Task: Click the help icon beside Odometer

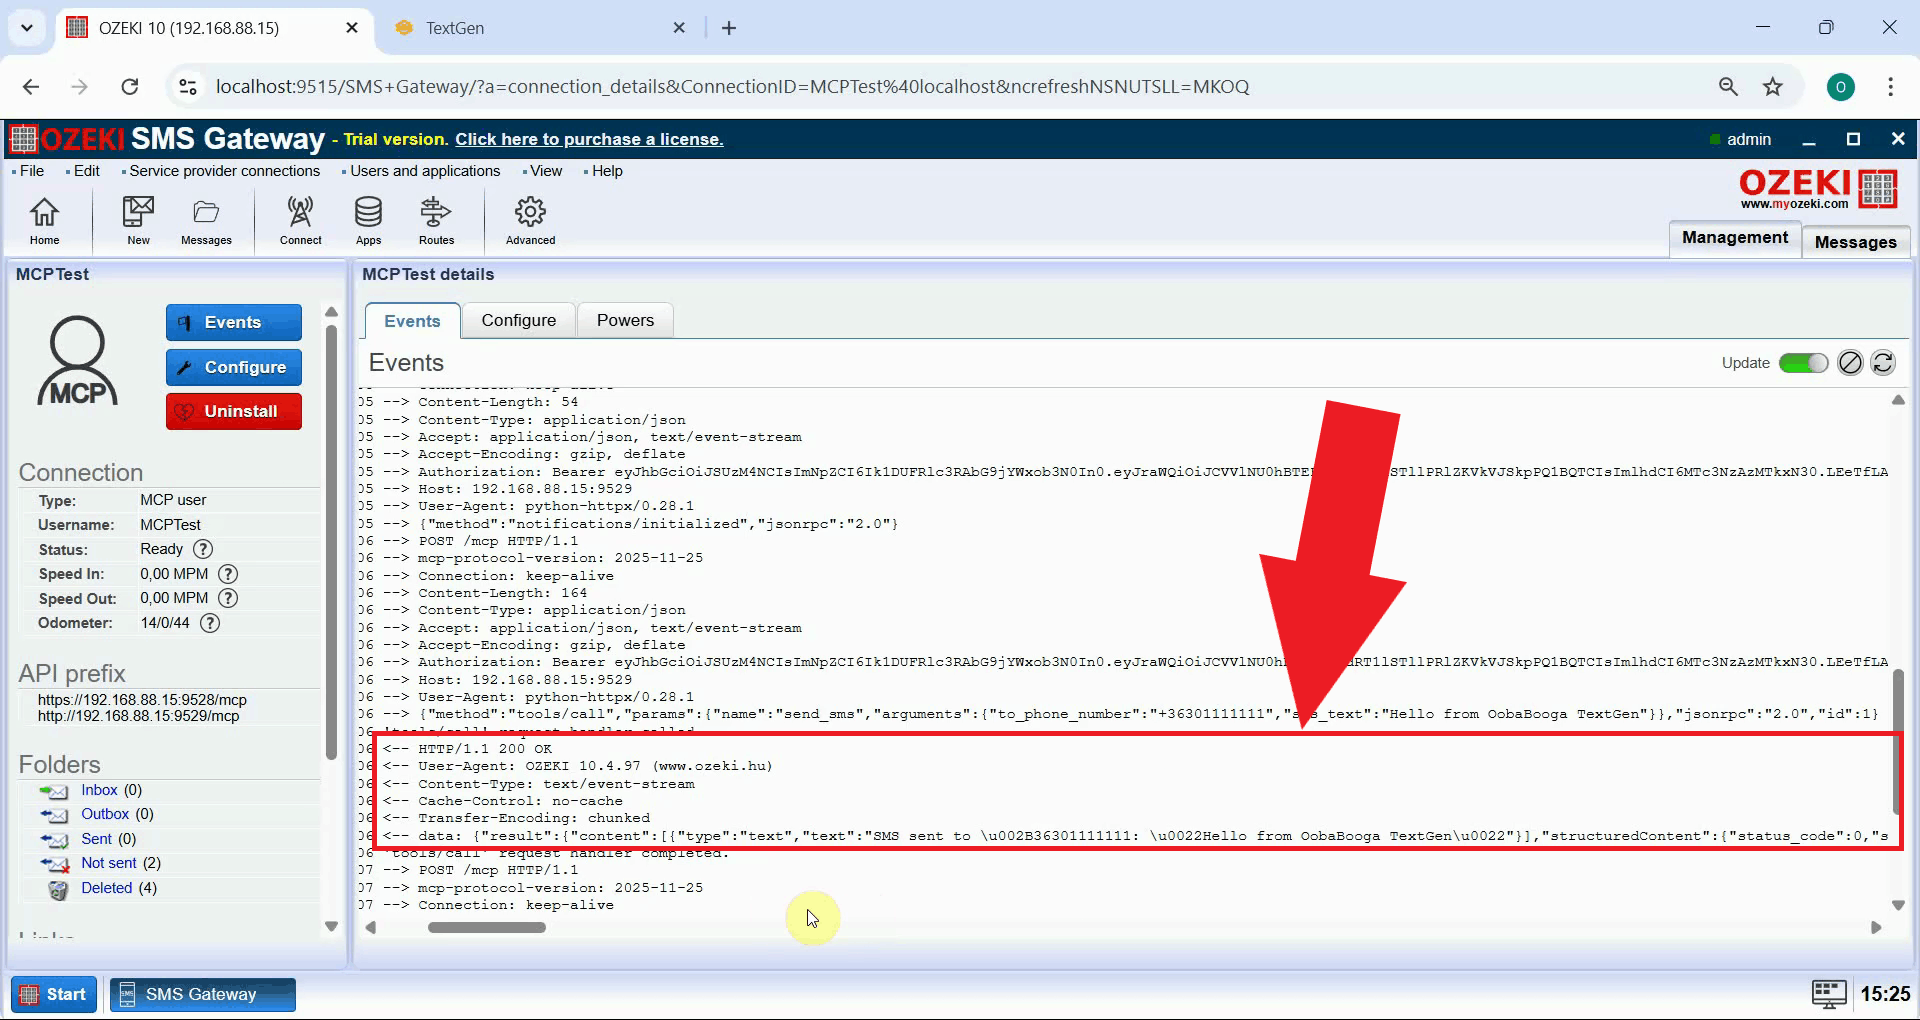Action: coord(209,623)
